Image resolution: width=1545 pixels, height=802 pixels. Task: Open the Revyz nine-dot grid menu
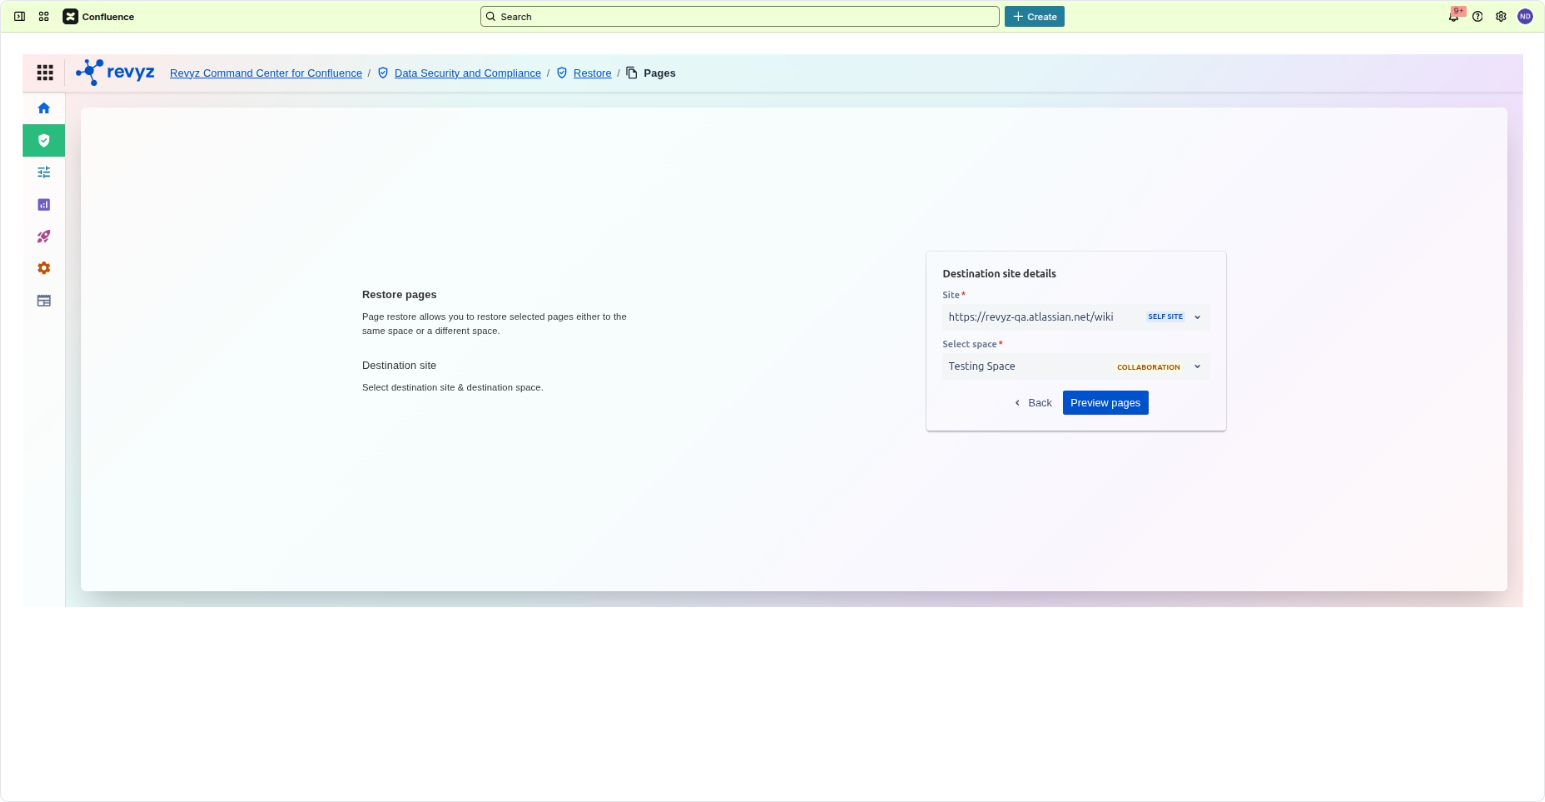tap(45, 73)
